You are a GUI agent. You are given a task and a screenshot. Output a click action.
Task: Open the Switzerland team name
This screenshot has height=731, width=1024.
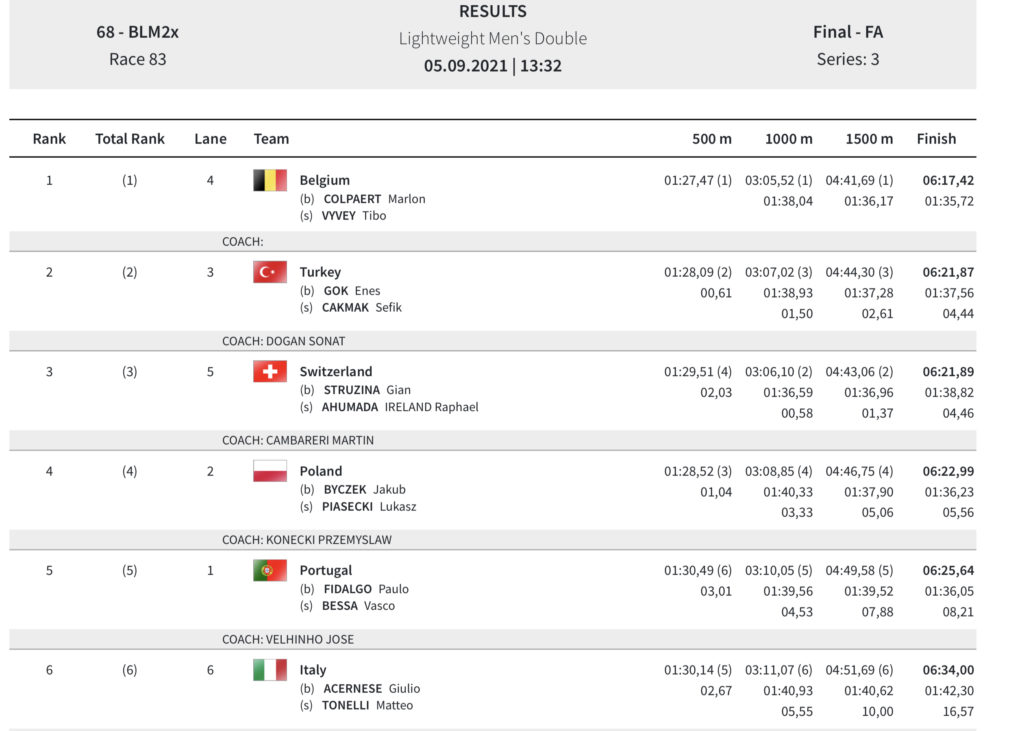click(x=336, y=372)
